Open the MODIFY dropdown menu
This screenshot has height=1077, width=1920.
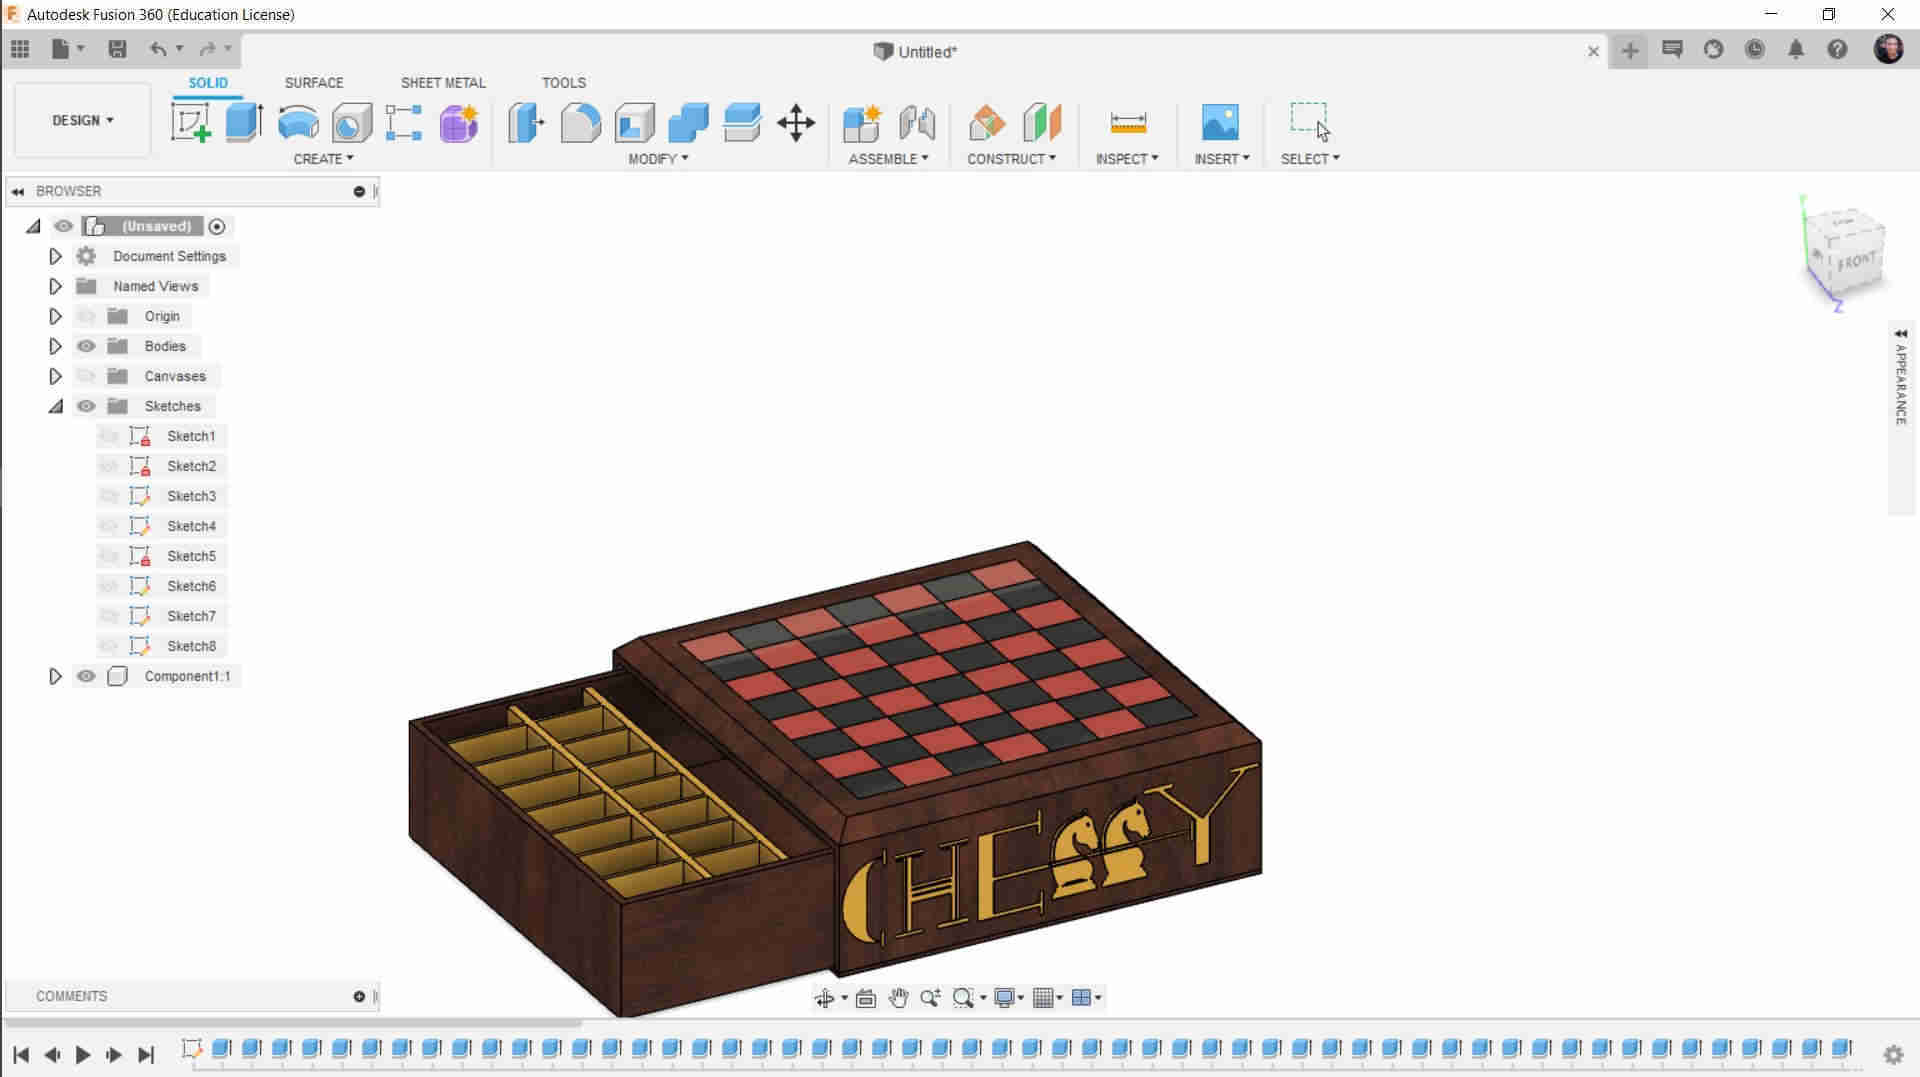click(658, 159)
